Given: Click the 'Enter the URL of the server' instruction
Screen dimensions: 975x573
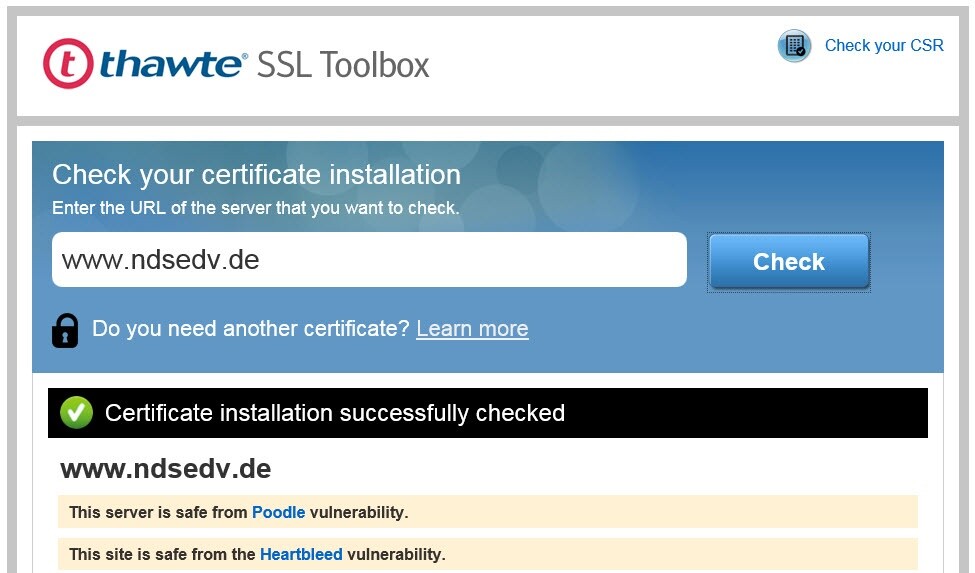Looking at the screenshot, I should point(255,208).
